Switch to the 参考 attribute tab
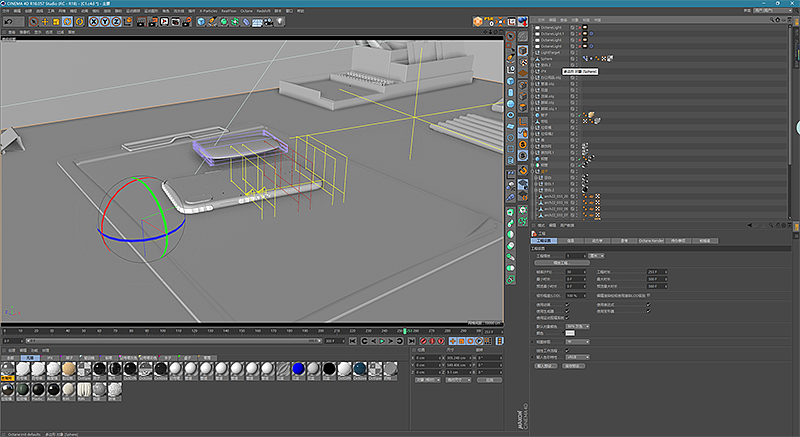The width and height of the screenshot is (800, 437). coord(624,241)
